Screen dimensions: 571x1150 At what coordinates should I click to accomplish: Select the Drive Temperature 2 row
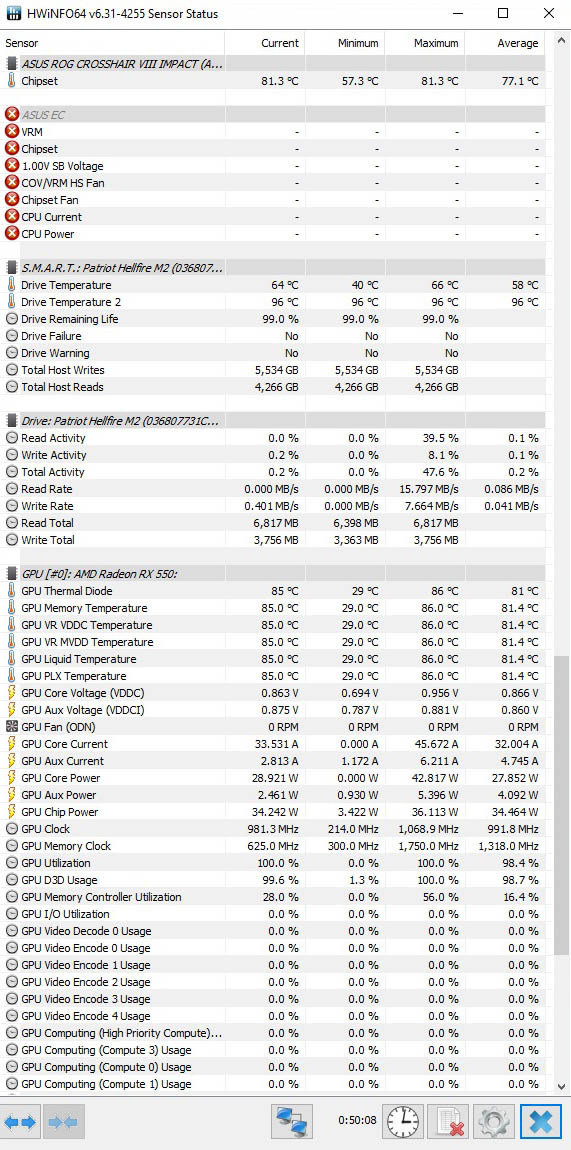point(273,302)
